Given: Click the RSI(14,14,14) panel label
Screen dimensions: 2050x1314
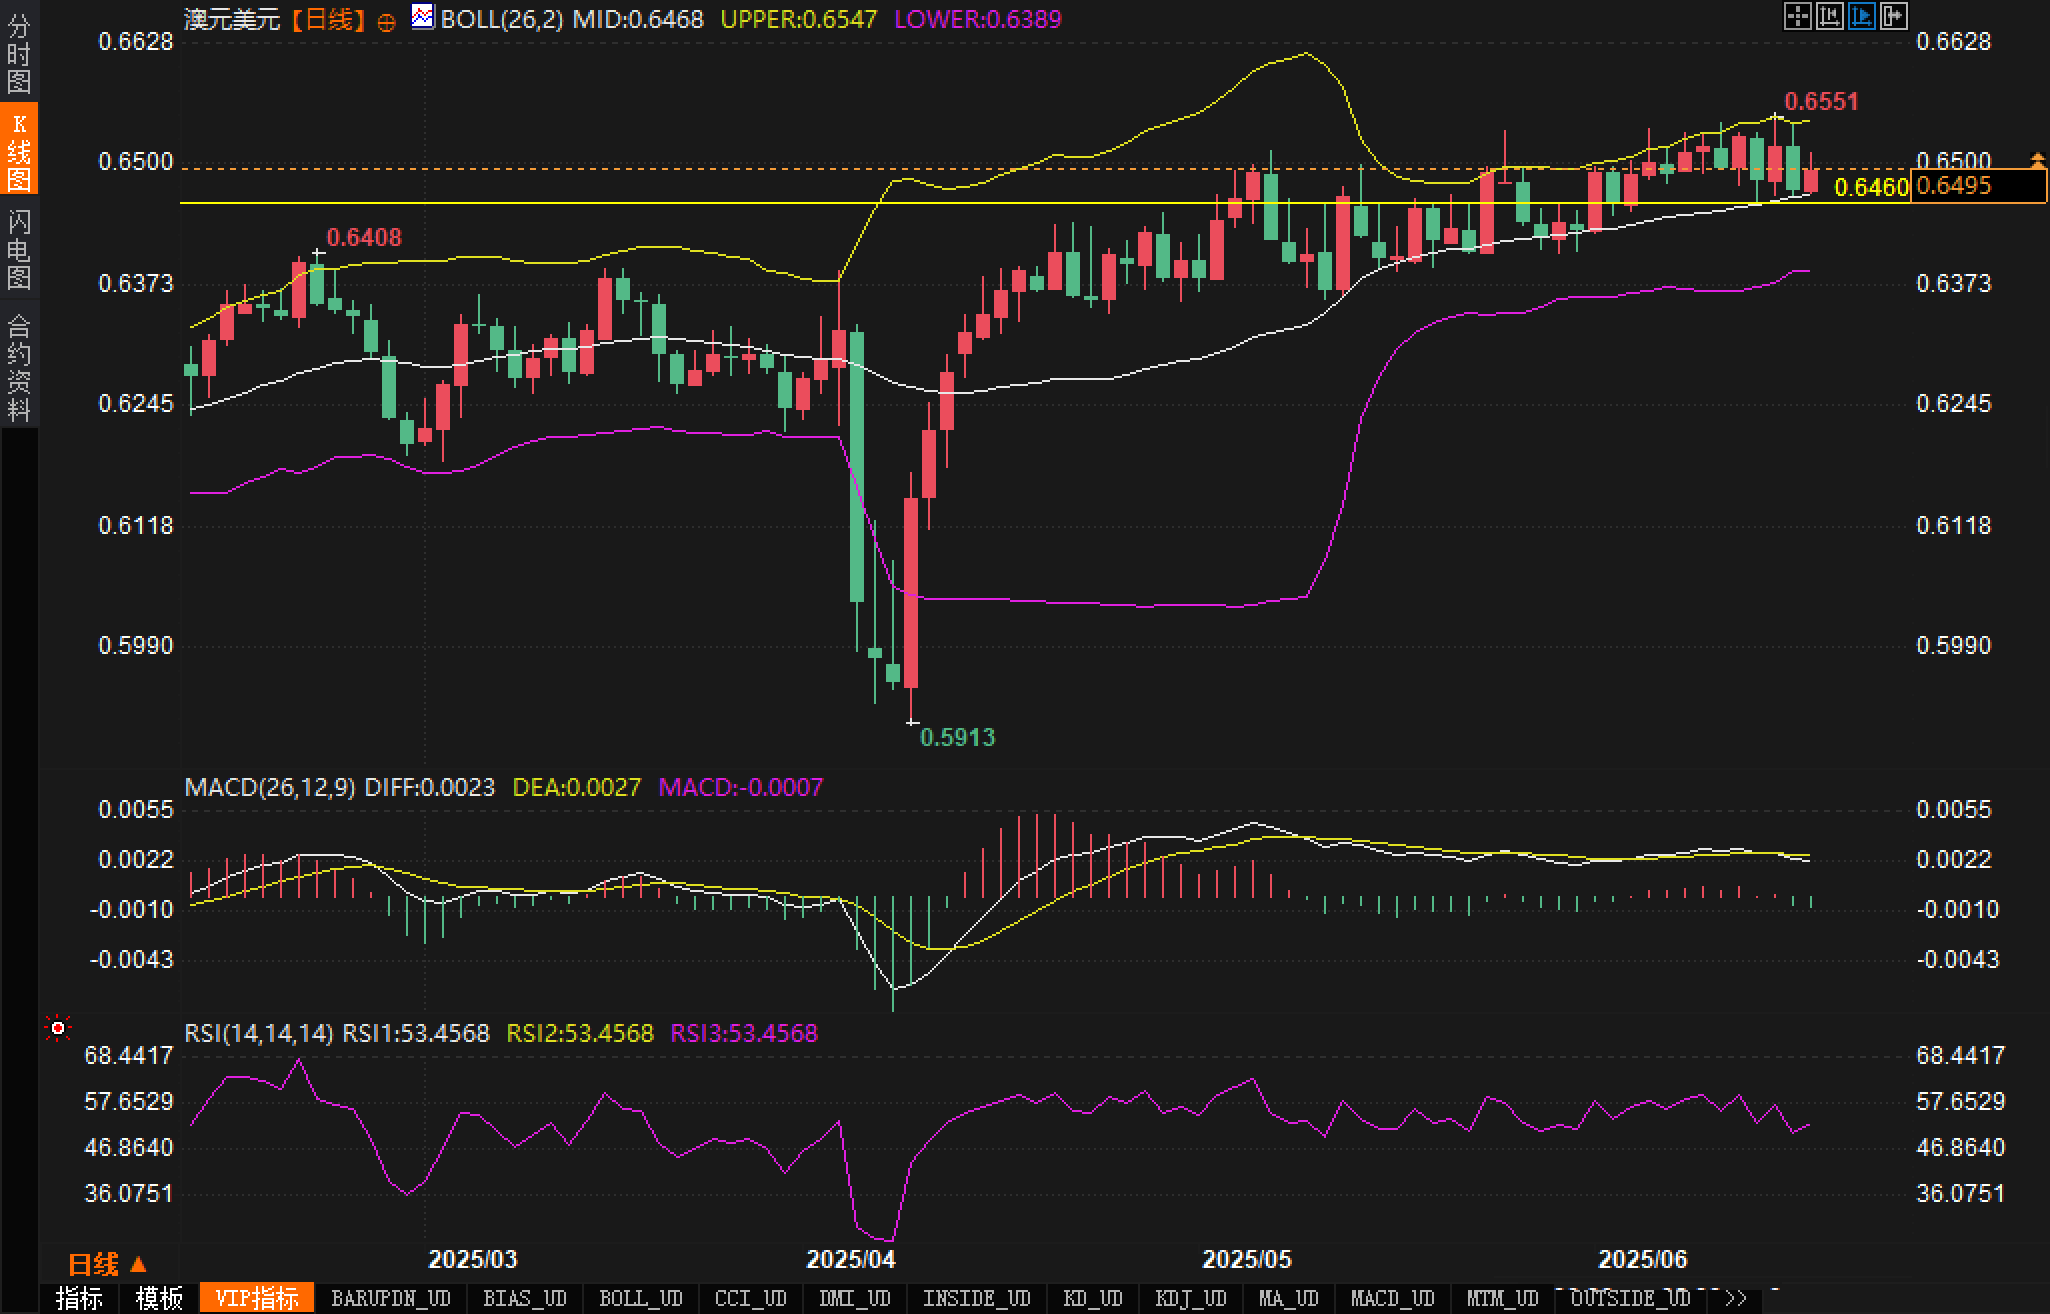Looking at the screenshot, I should click(259, 1033).
